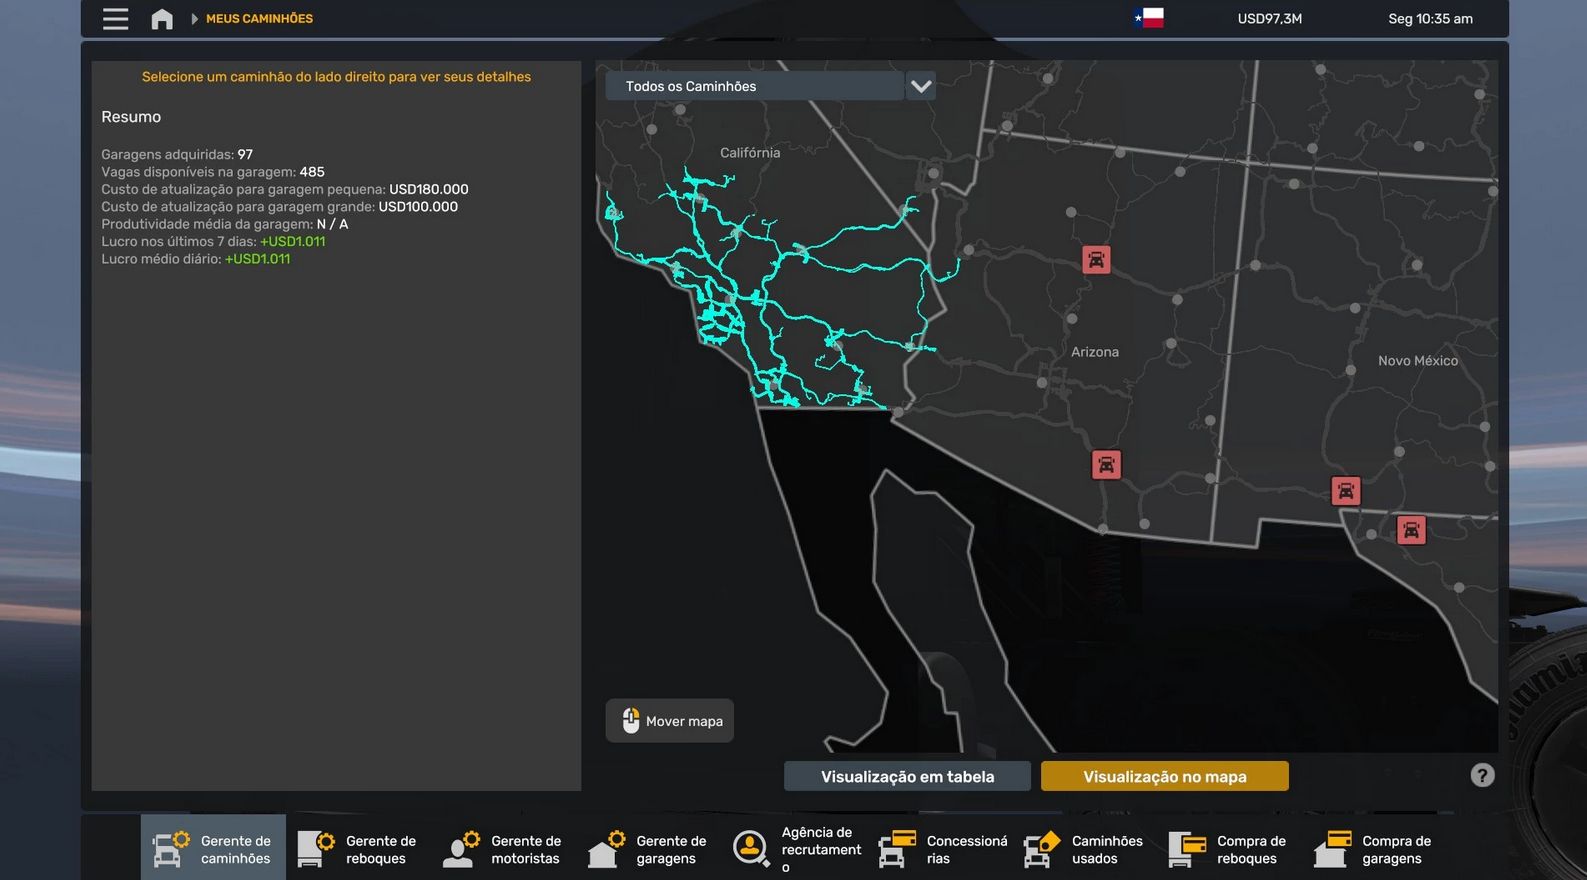
Task: Go to the home screen icon
Action: (162, 19)
